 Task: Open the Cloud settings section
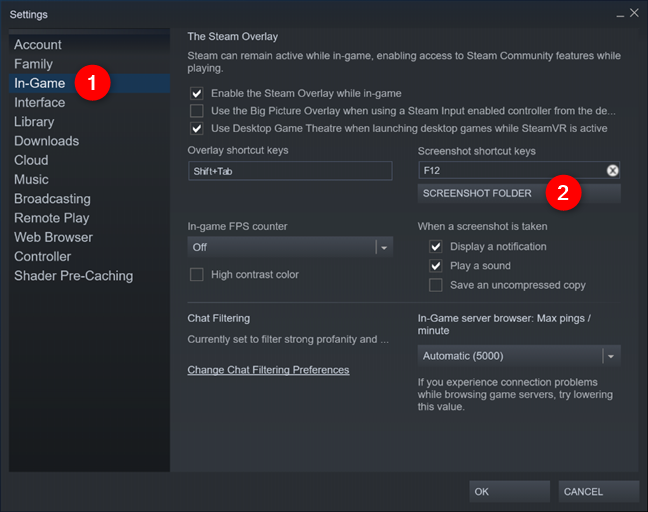(89, 160)
